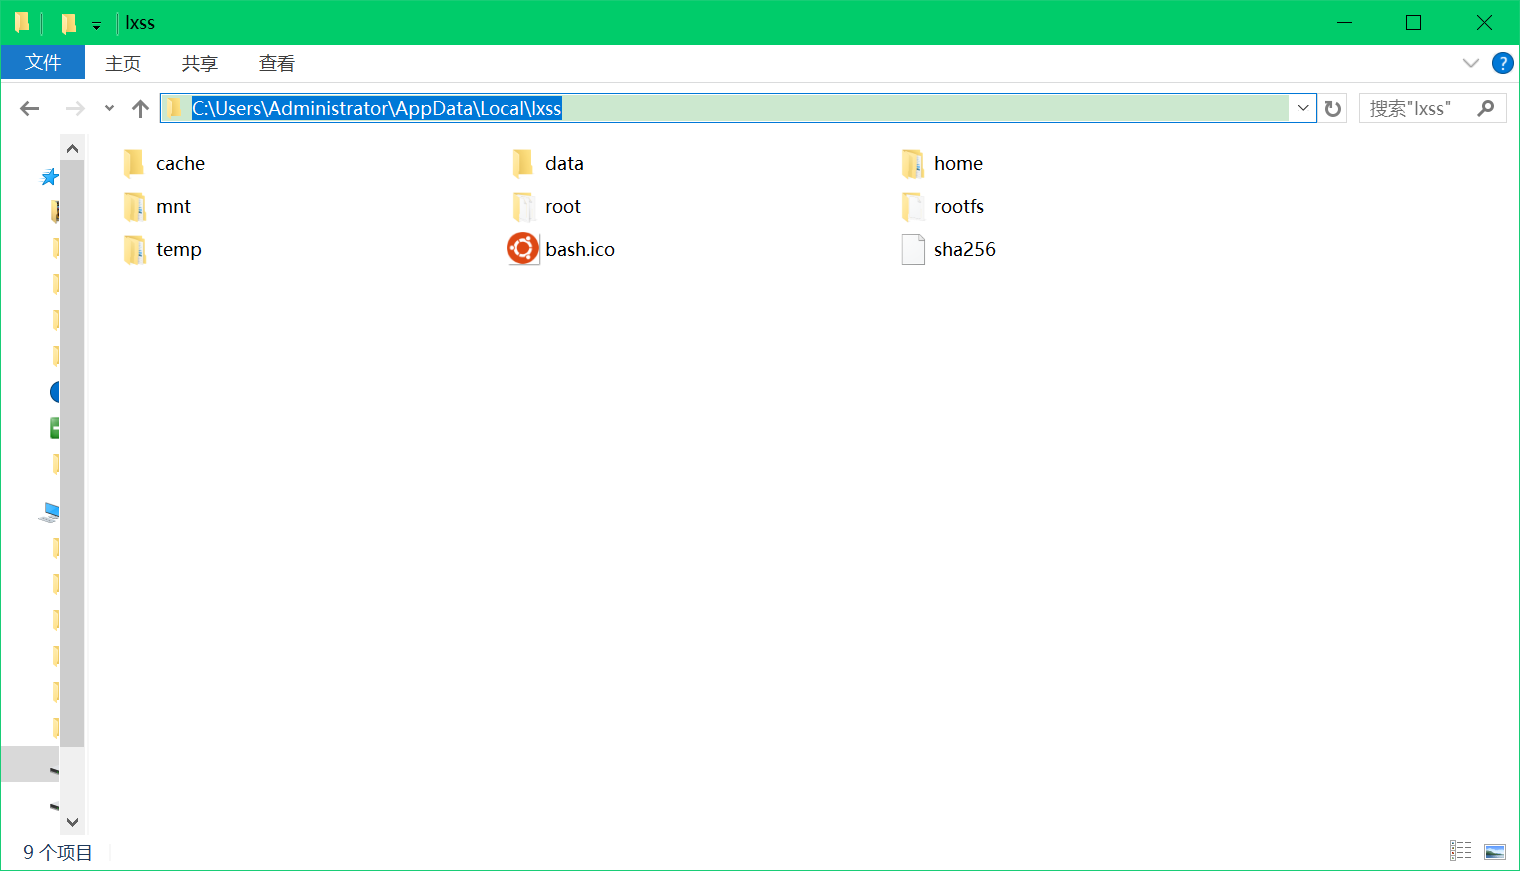Open the 查看 ribbon tab
The image size is (1520, 871).
pyautogui.click(x=277, y=63)
